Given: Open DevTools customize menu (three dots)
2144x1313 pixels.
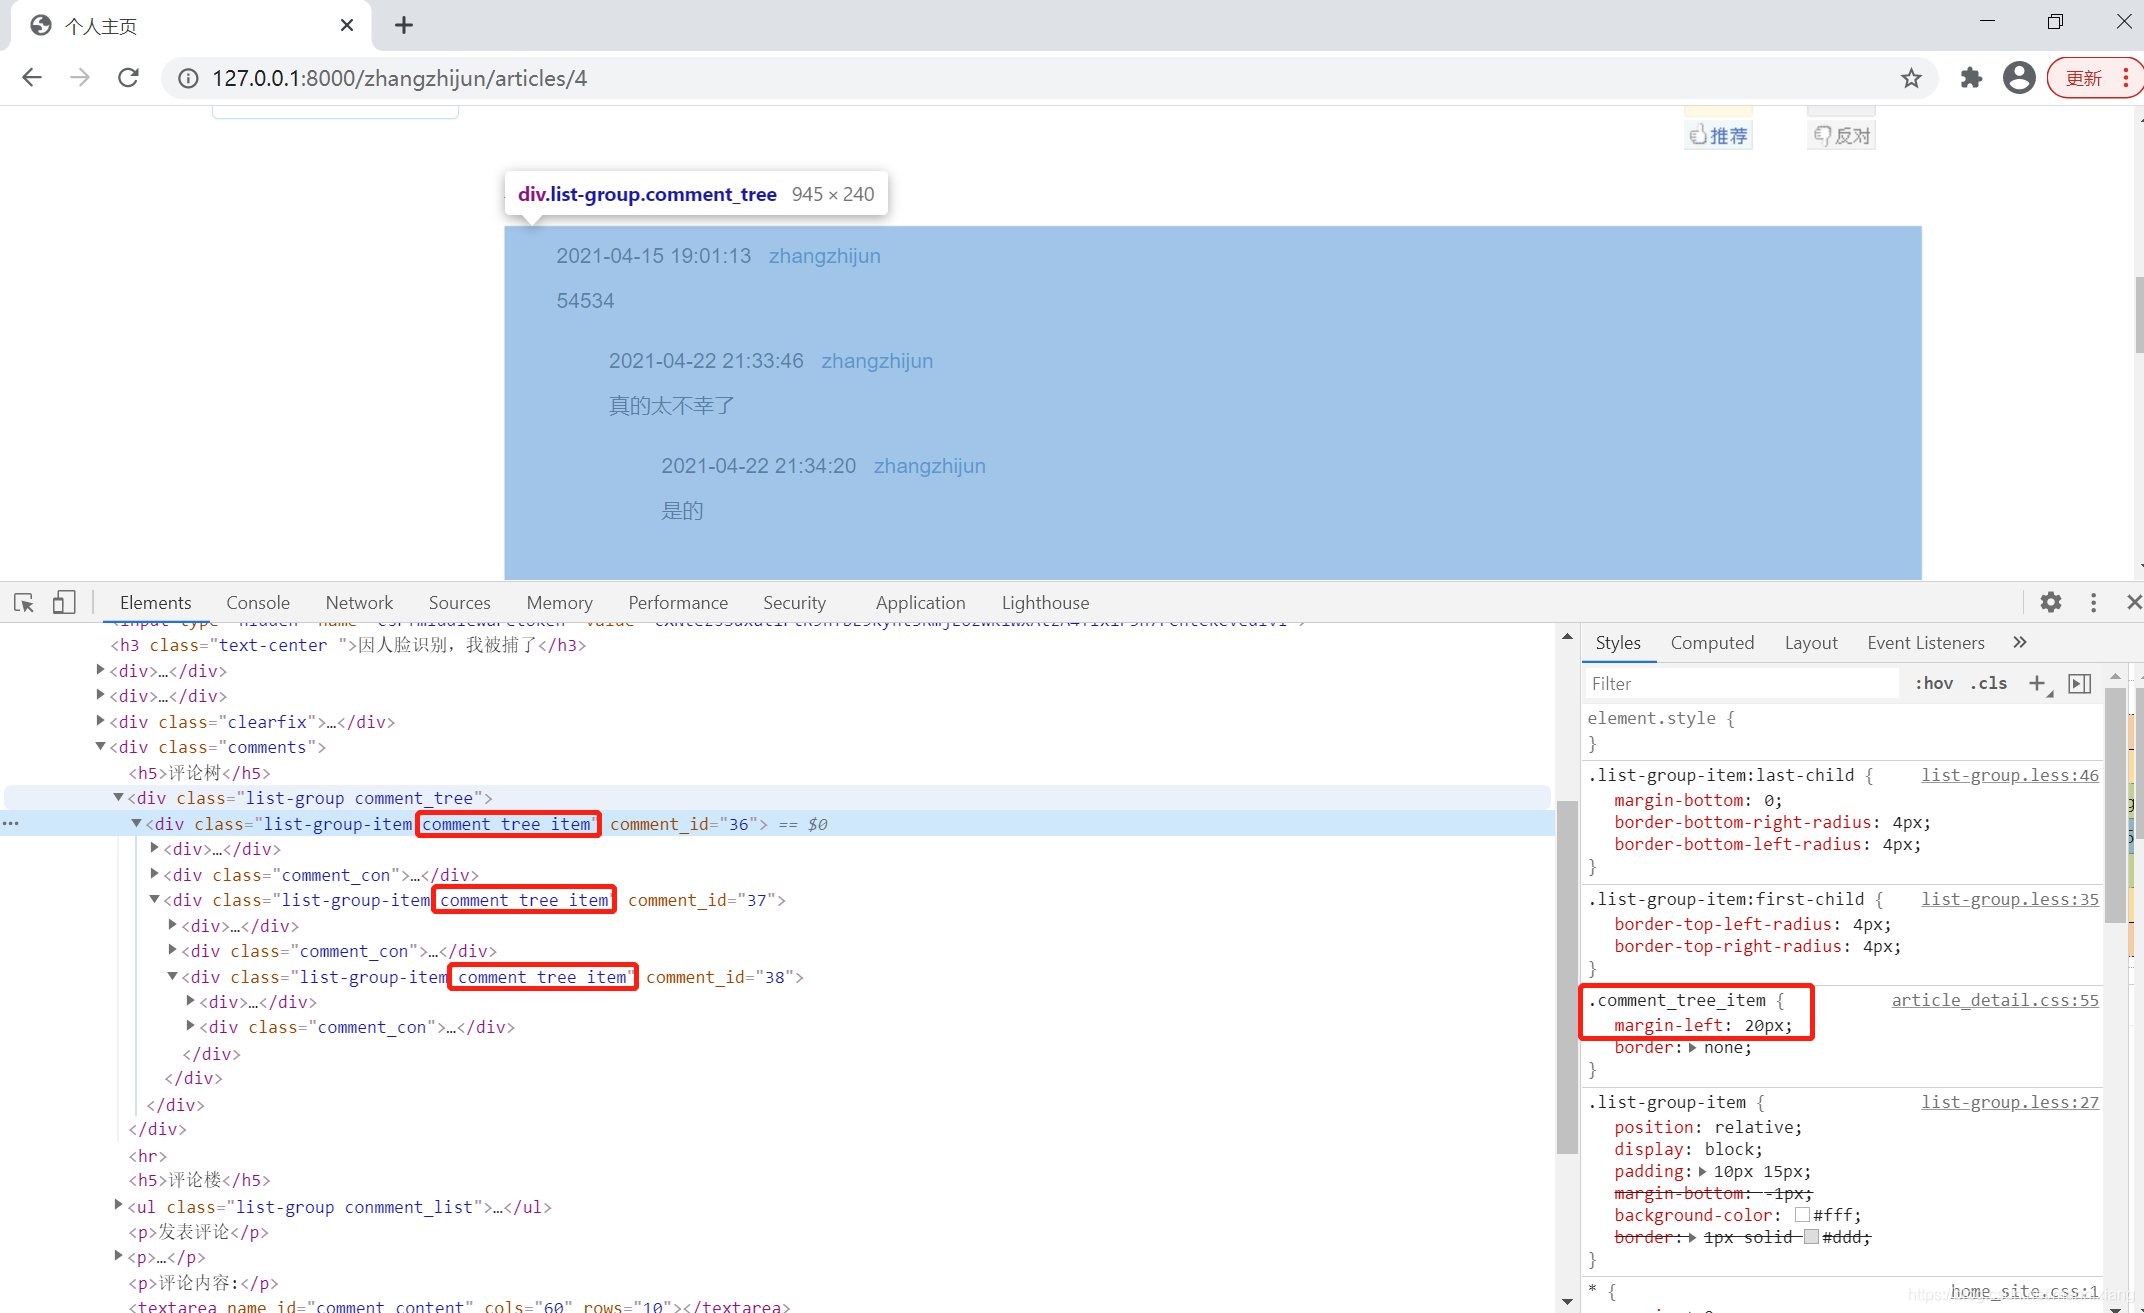Looking at the screenshot, I should (2093, 602).
